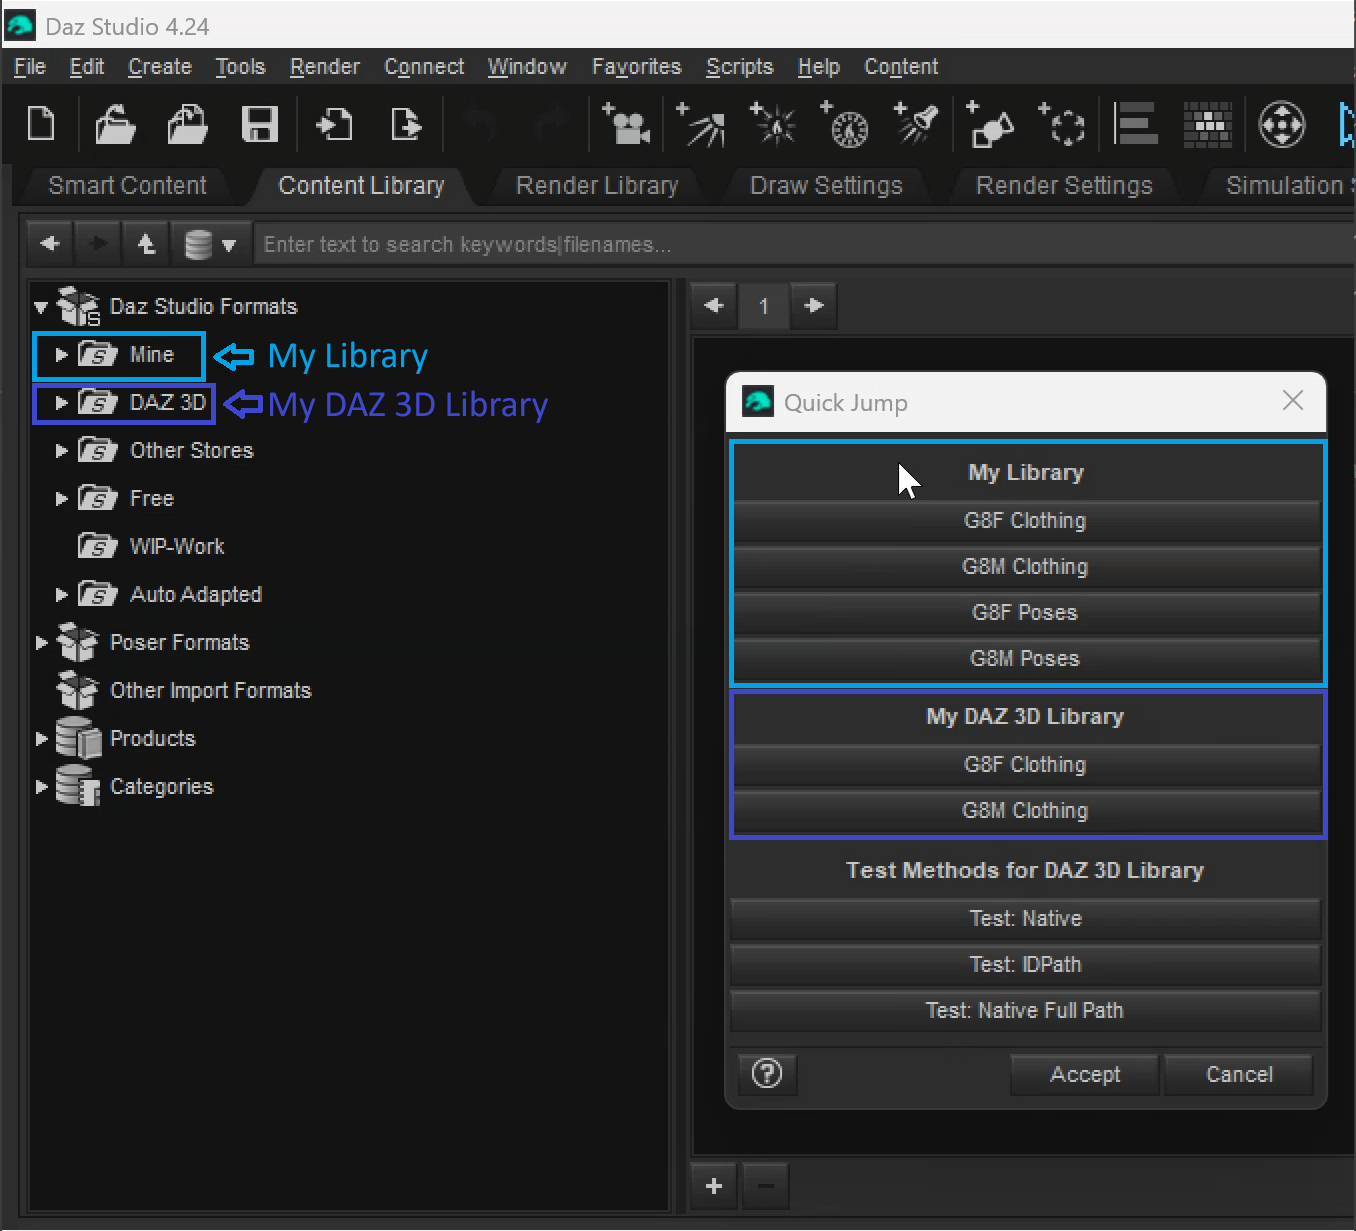Switch to the Smart Content tab
Image resolution: width=1356 pixels, height=1231 pixels.
pos(128,186)
